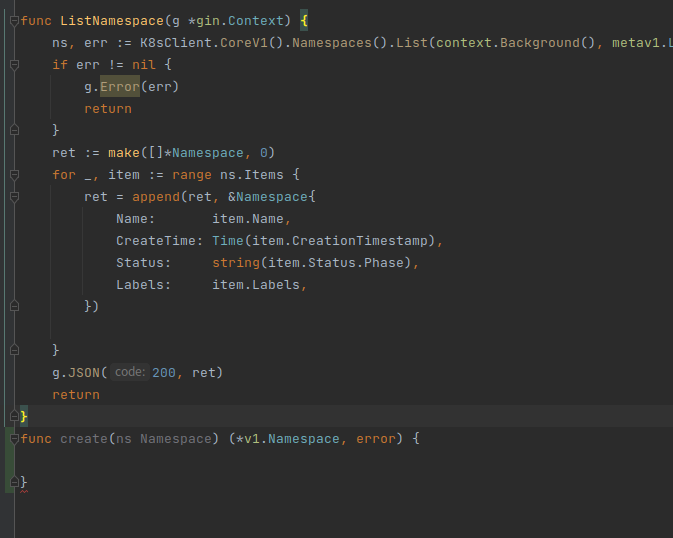Click the 'gin' package in the function parameter
Image resolution: width=673 pixels, height=538 pixels.
tap(208, 21)
